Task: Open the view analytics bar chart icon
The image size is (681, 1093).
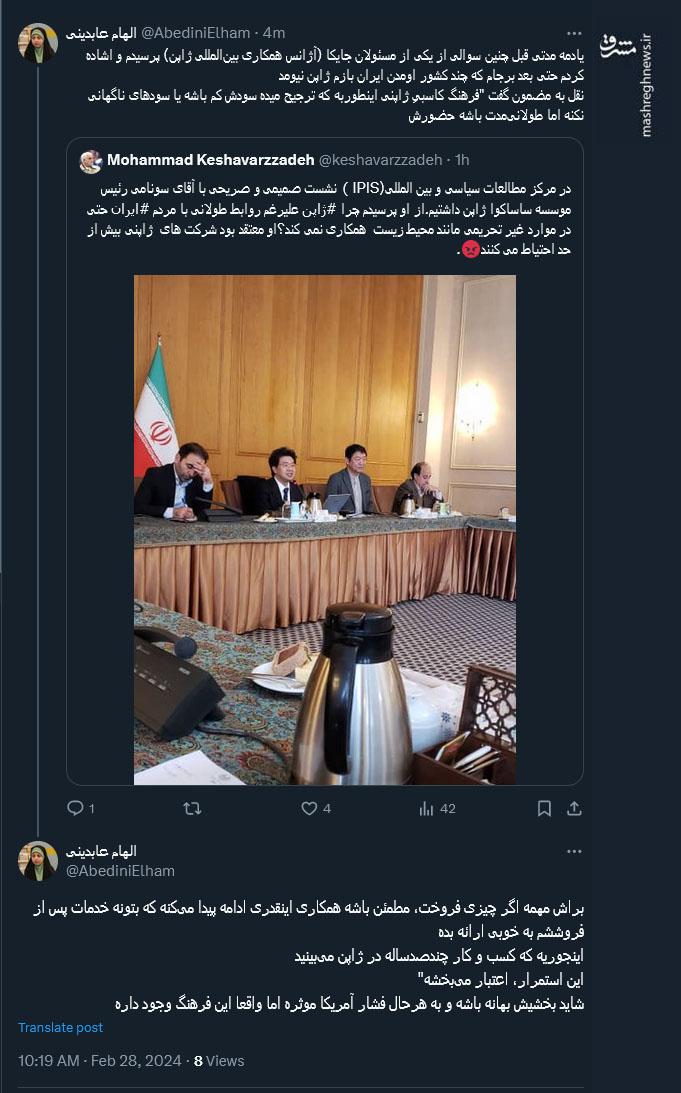Action: (x=426, y=808)
